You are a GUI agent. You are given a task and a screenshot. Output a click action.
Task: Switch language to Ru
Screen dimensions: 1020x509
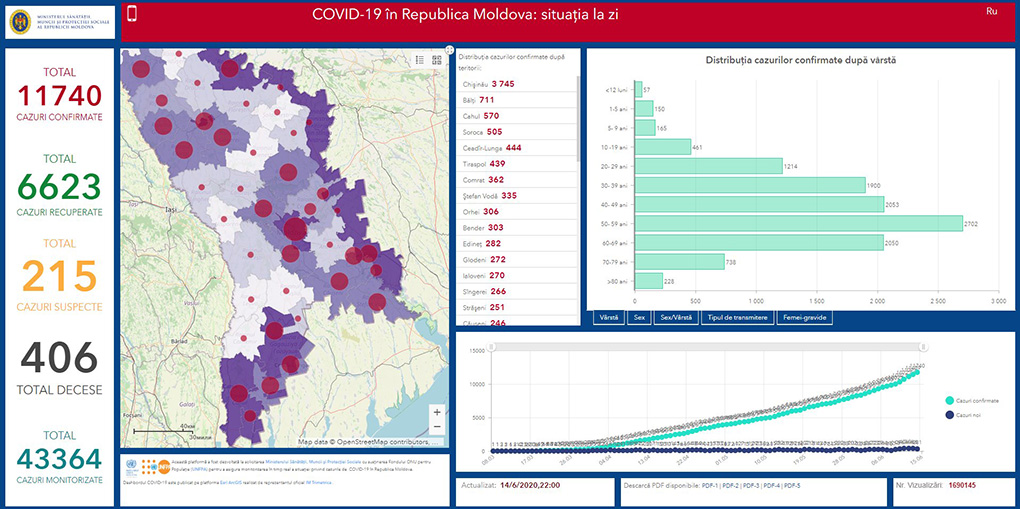pos(991,11)
